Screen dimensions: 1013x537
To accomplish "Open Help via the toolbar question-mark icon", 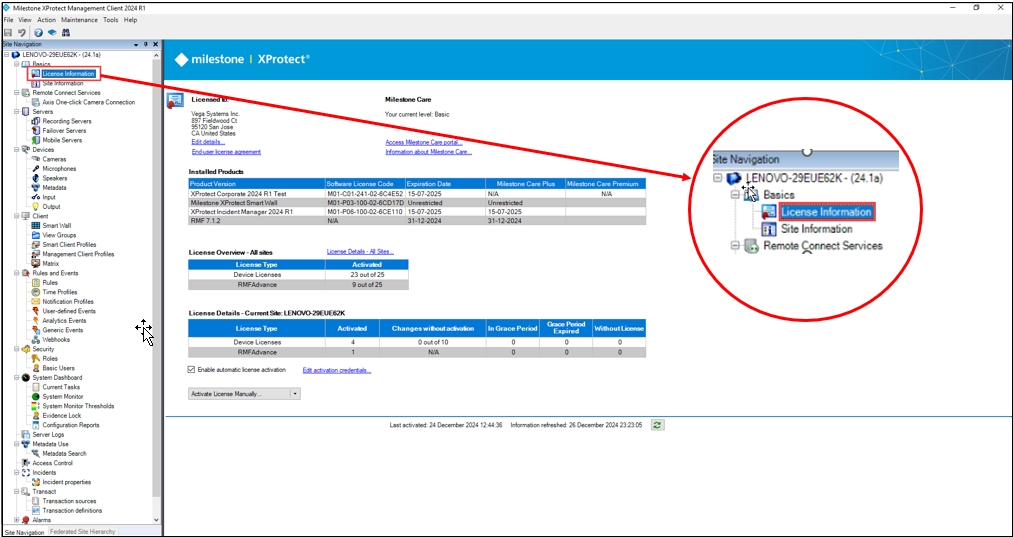I will 38,32.
